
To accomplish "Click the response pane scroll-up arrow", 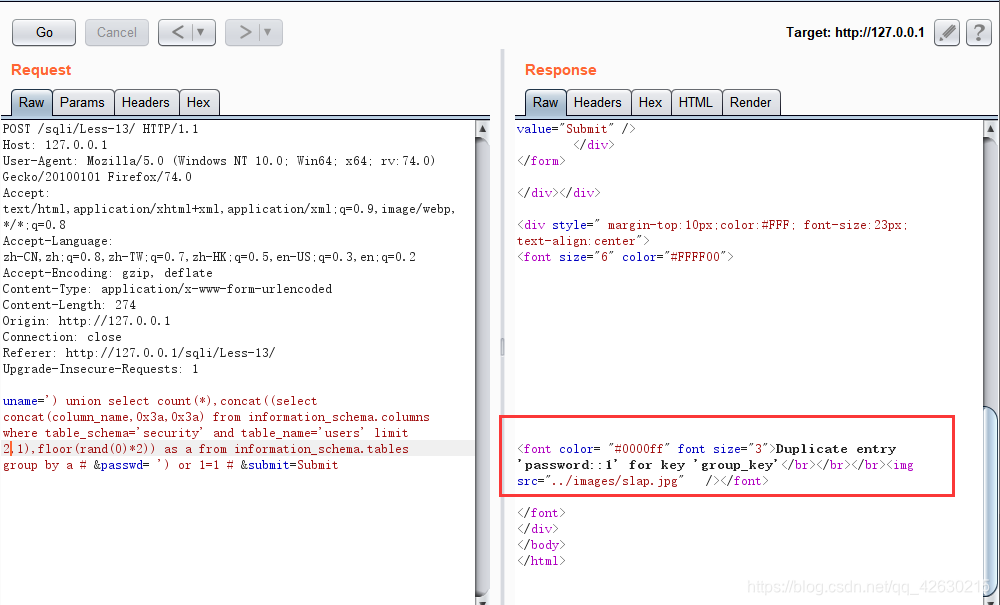I will tap(990, 129).
